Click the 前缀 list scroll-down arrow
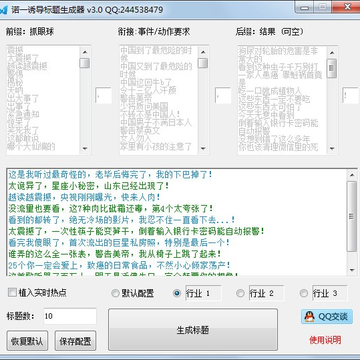 85,148
